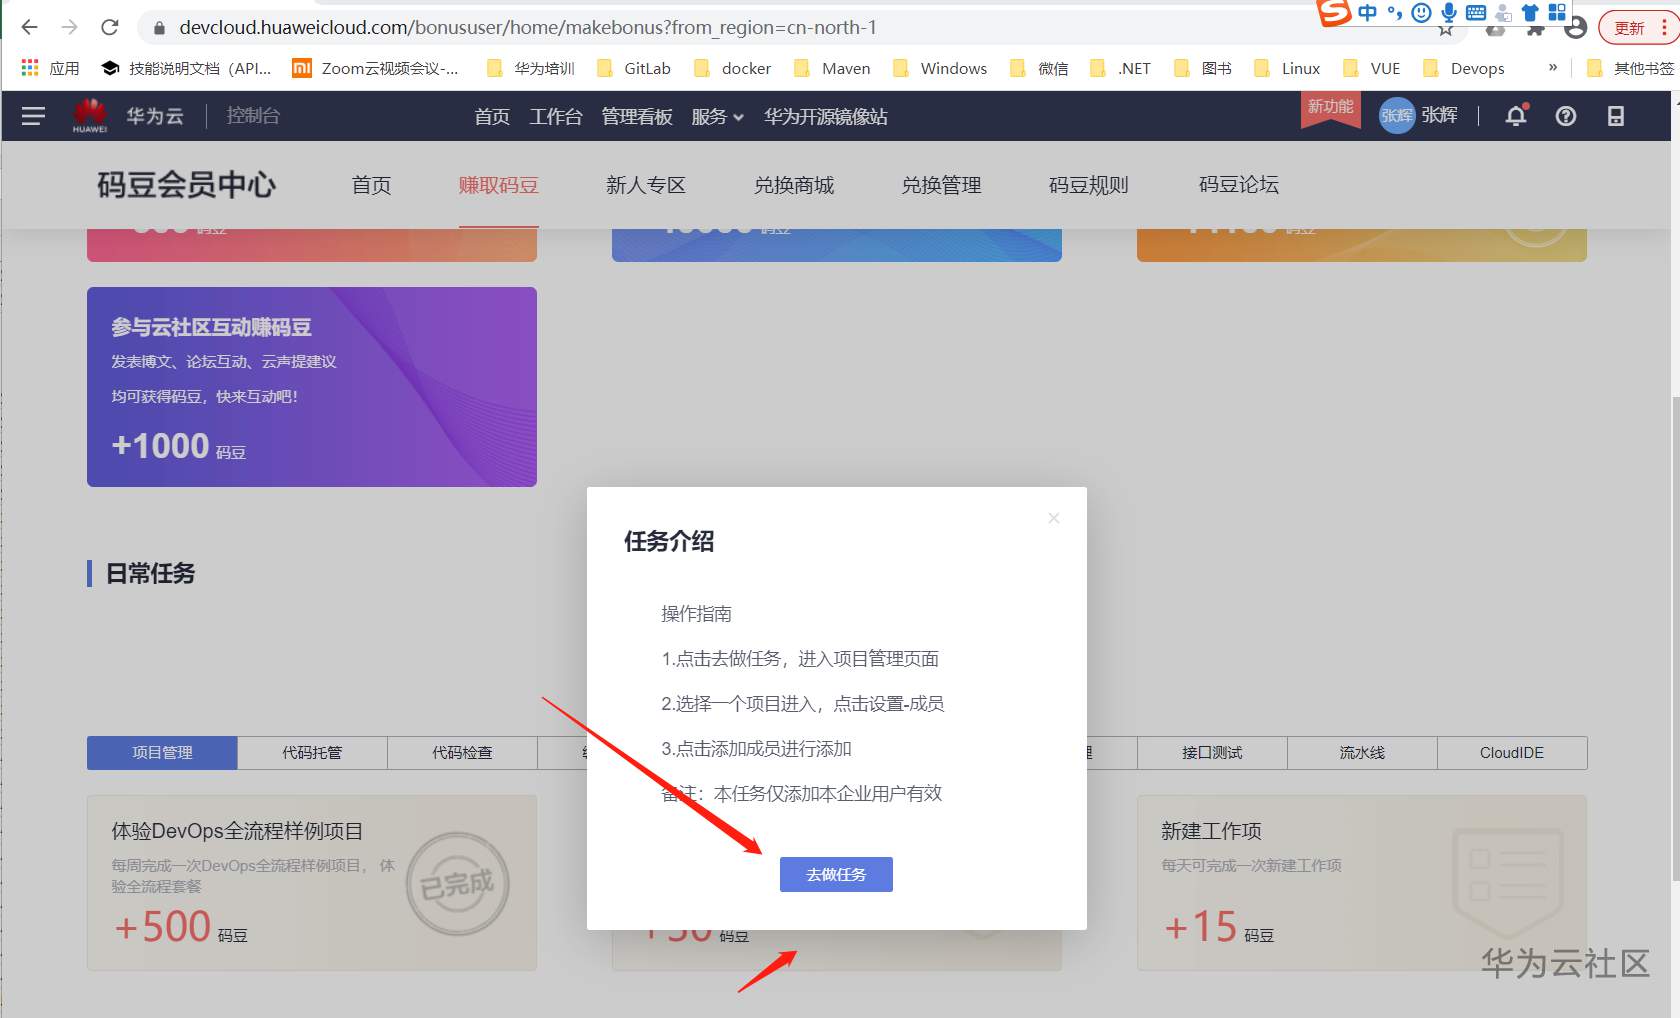1680x1018 pixels.
Task: Open the 码豆论坛 tab
Action: 1239,185
